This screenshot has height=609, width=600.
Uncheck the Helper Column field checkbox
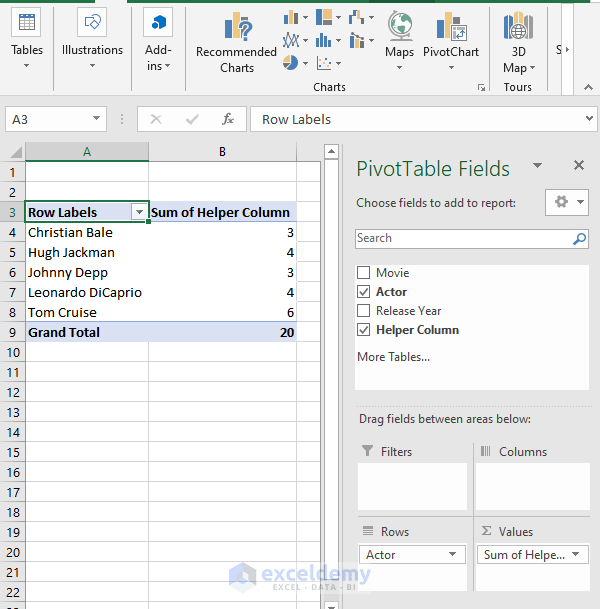coord(363,330)
